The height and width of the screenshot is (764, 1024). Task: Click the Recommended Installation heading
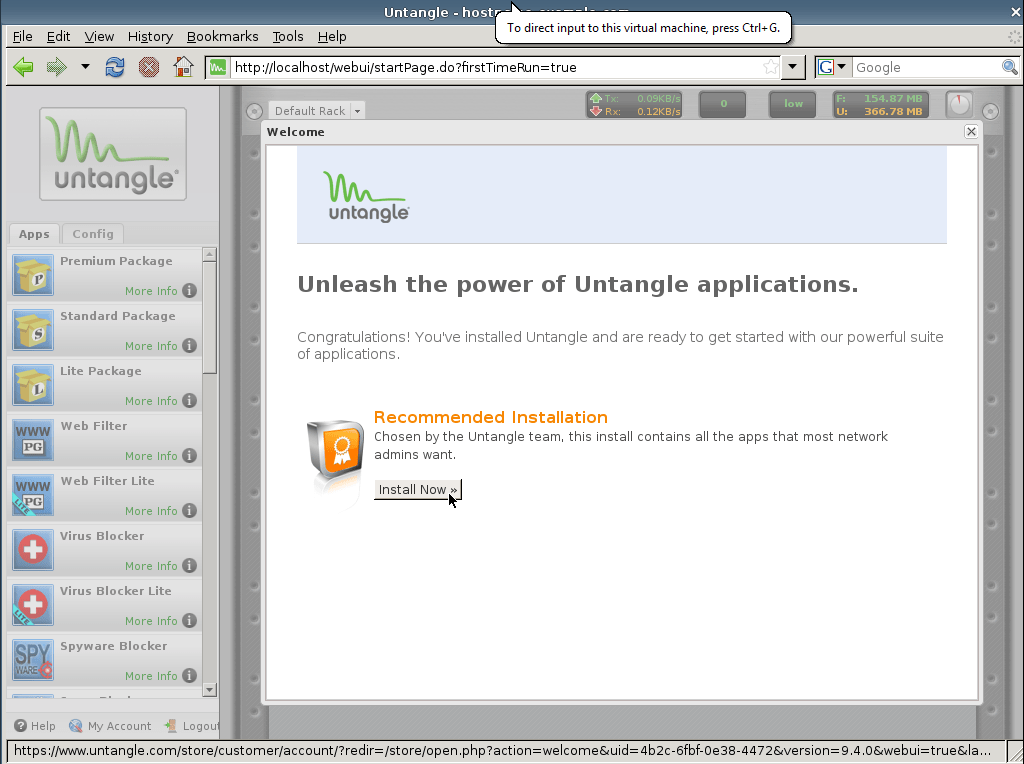pyautogui.click(x=490, y=417)
